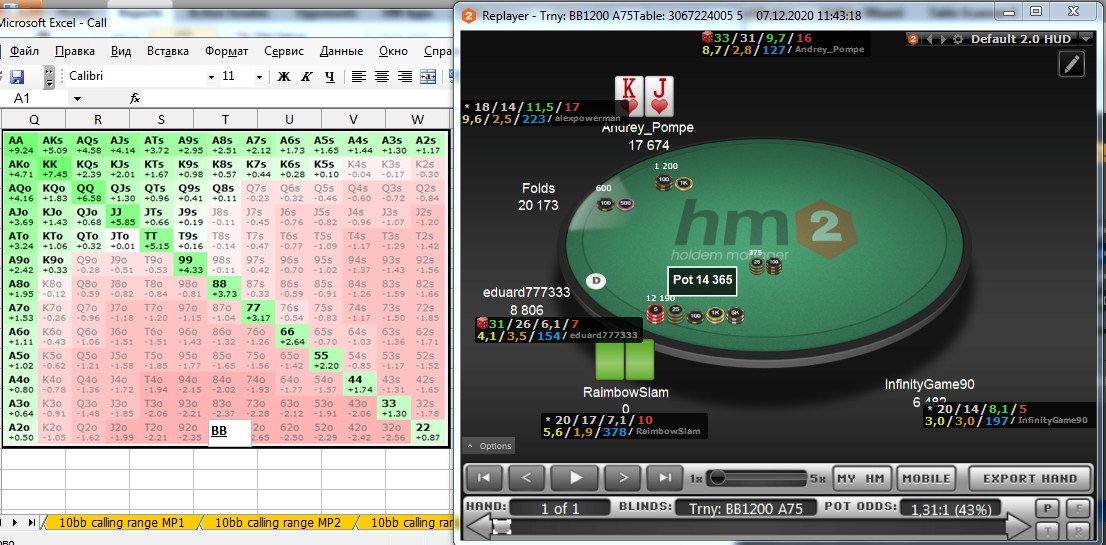Open the Окно menu

tap(394, 51)
